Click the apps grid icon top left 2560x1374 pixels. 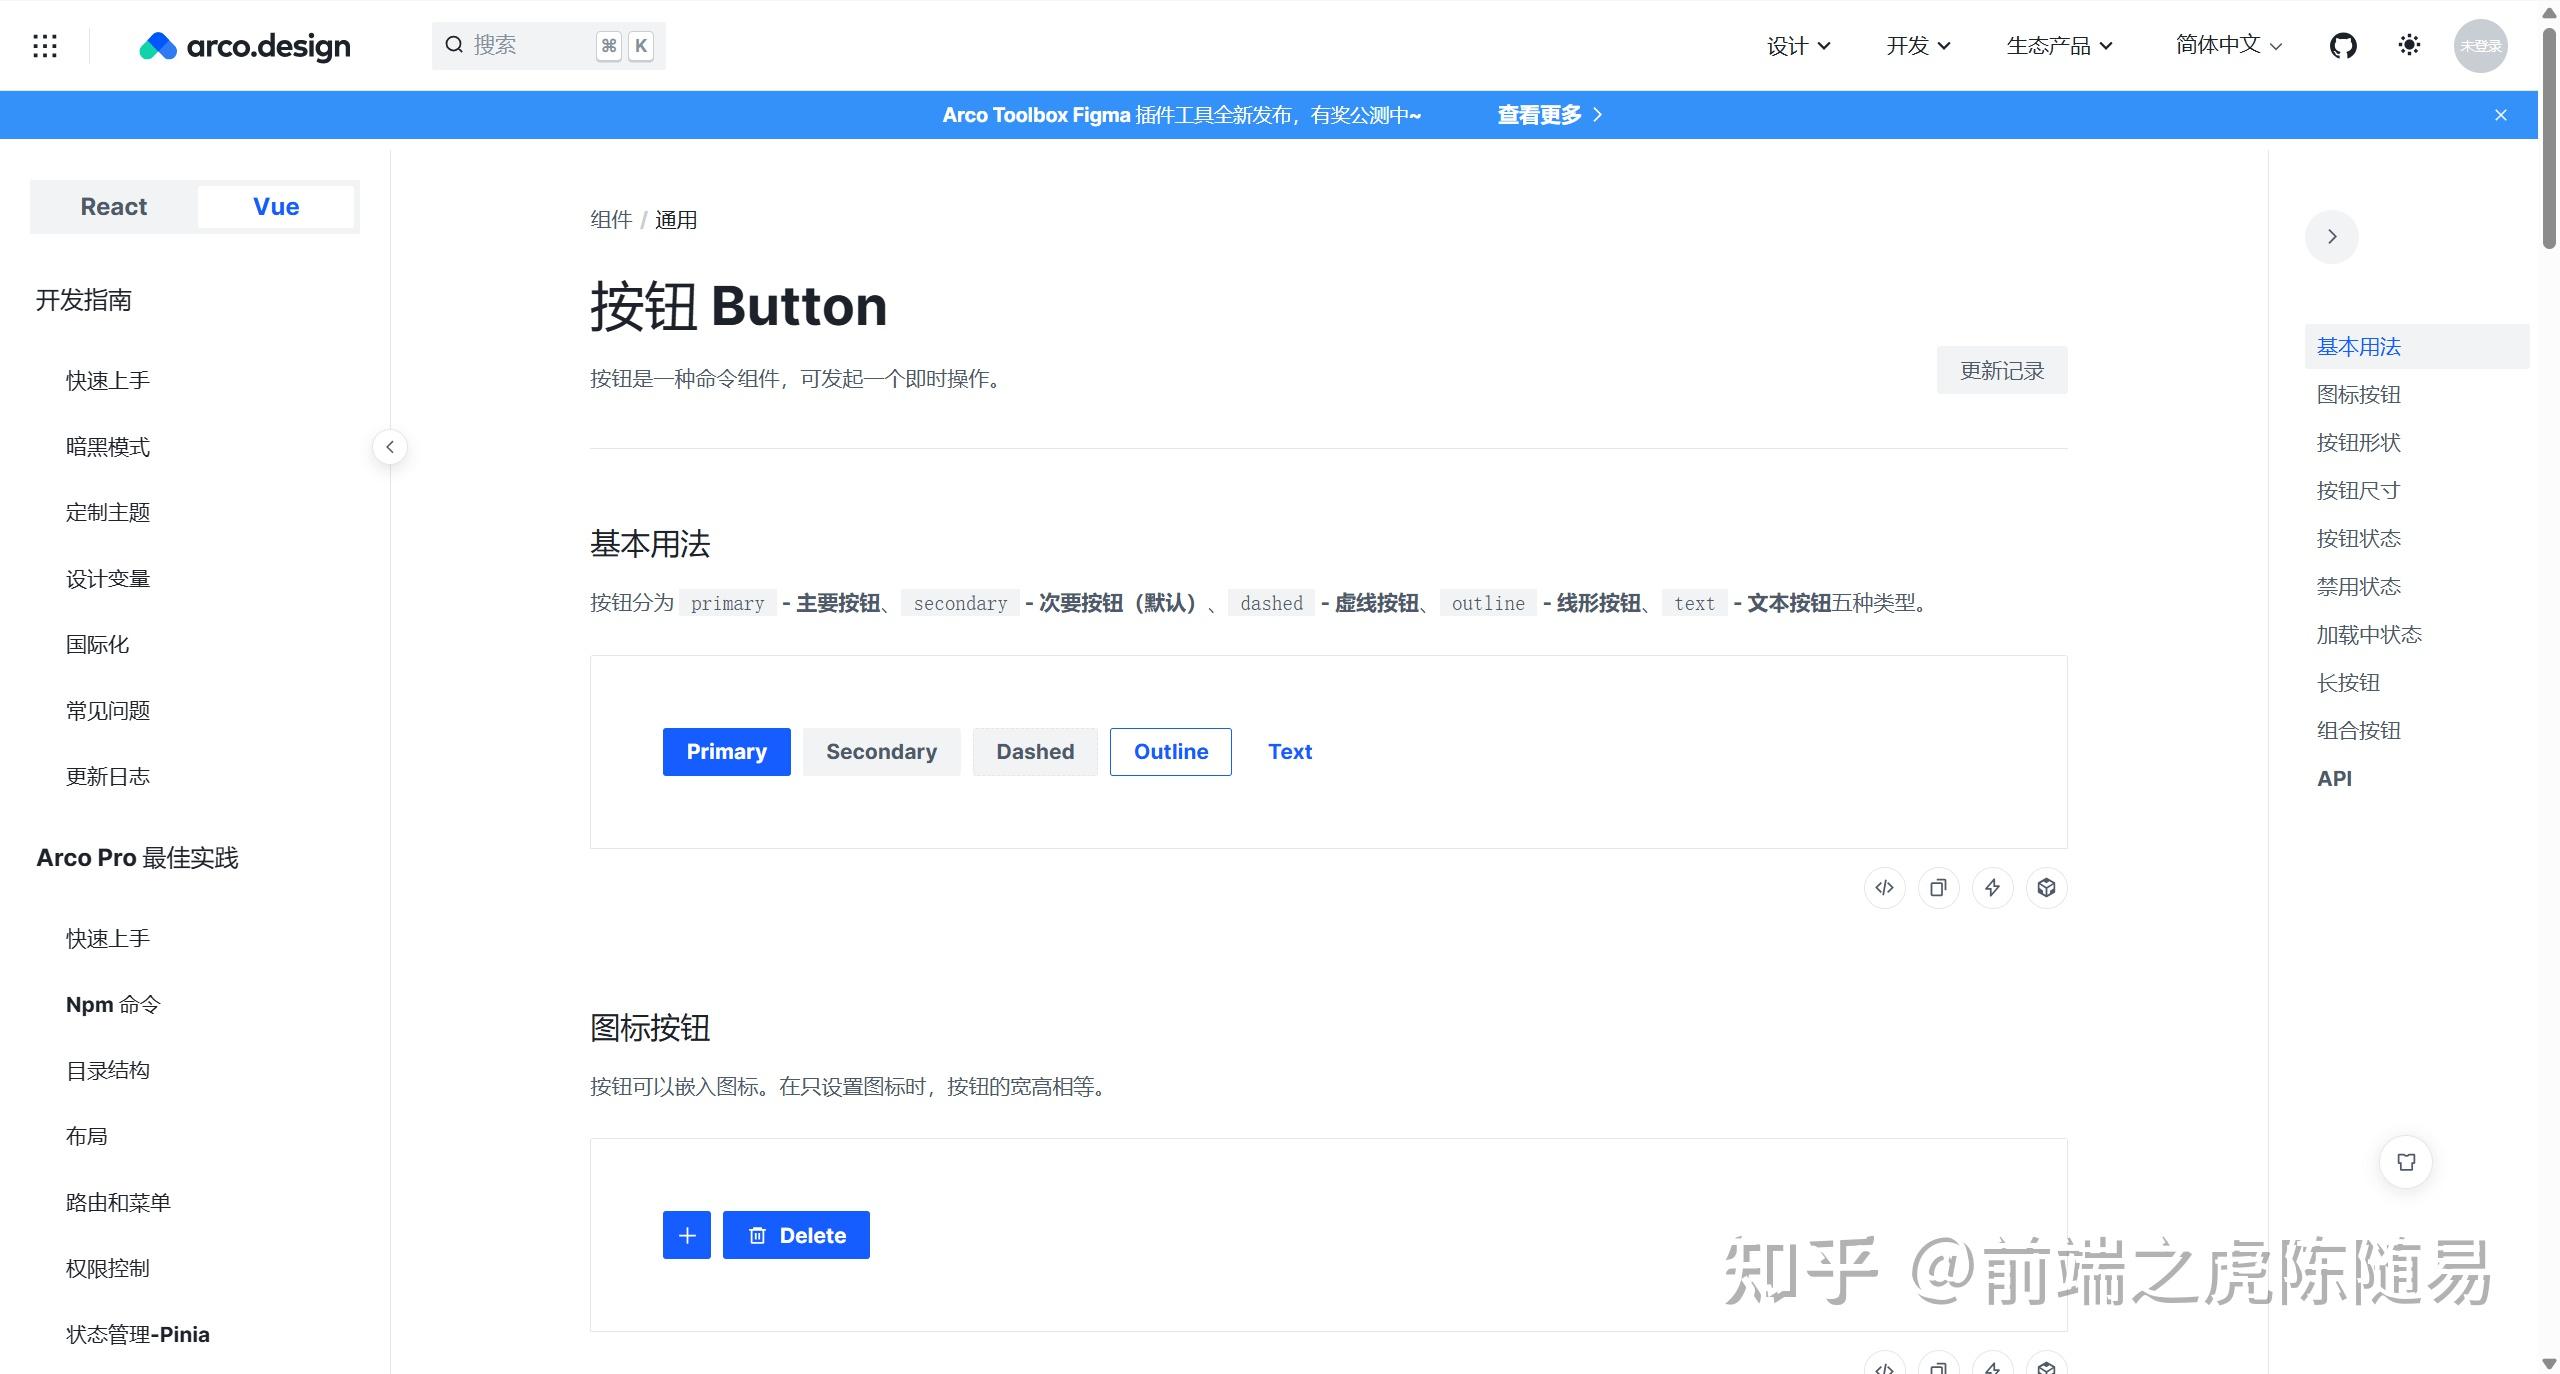[45, 45]
